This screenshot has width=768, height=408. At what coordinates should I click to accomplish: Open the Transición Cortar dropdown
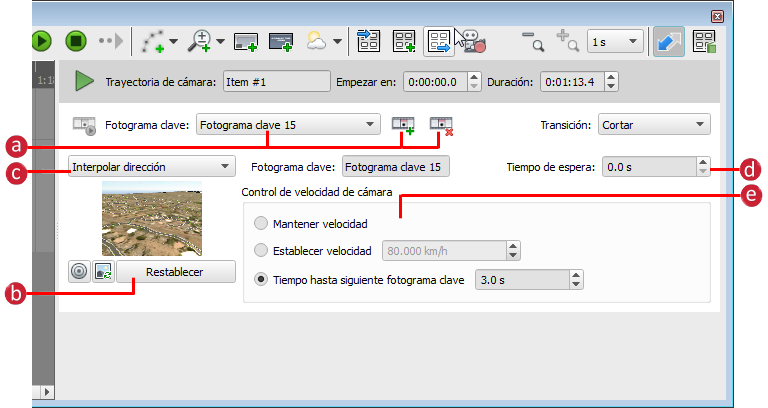(654, 125)
